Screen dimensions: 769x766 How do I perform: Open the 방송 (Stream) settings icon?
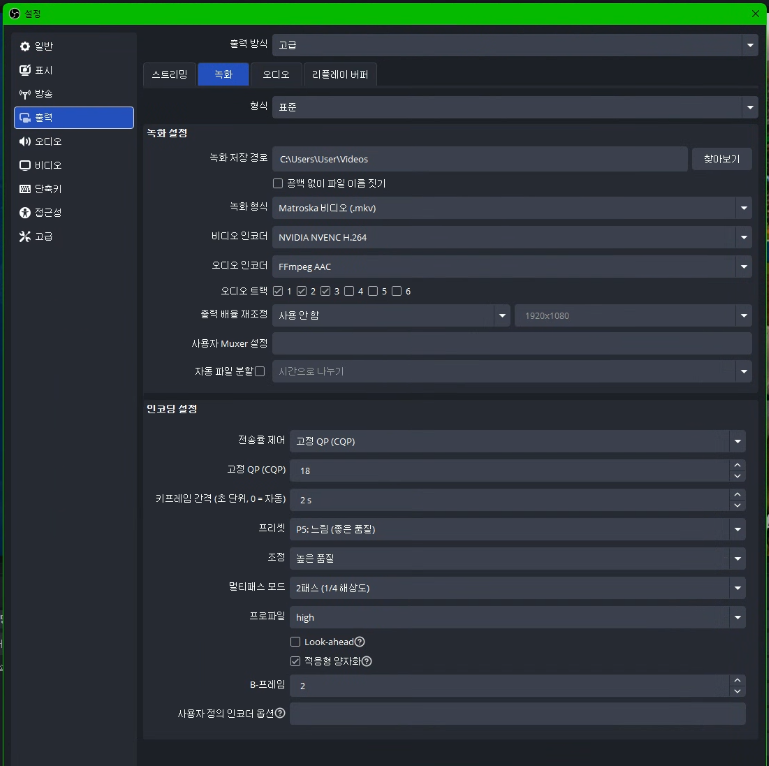click(26, 94)
